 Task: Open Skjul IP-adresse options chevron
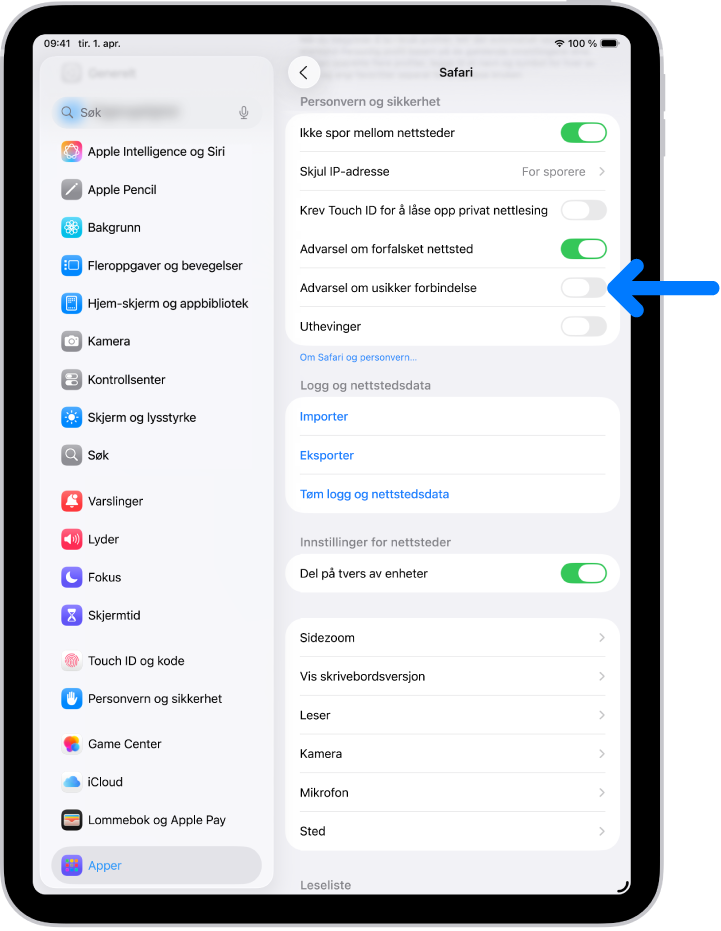tap(602, 172)
